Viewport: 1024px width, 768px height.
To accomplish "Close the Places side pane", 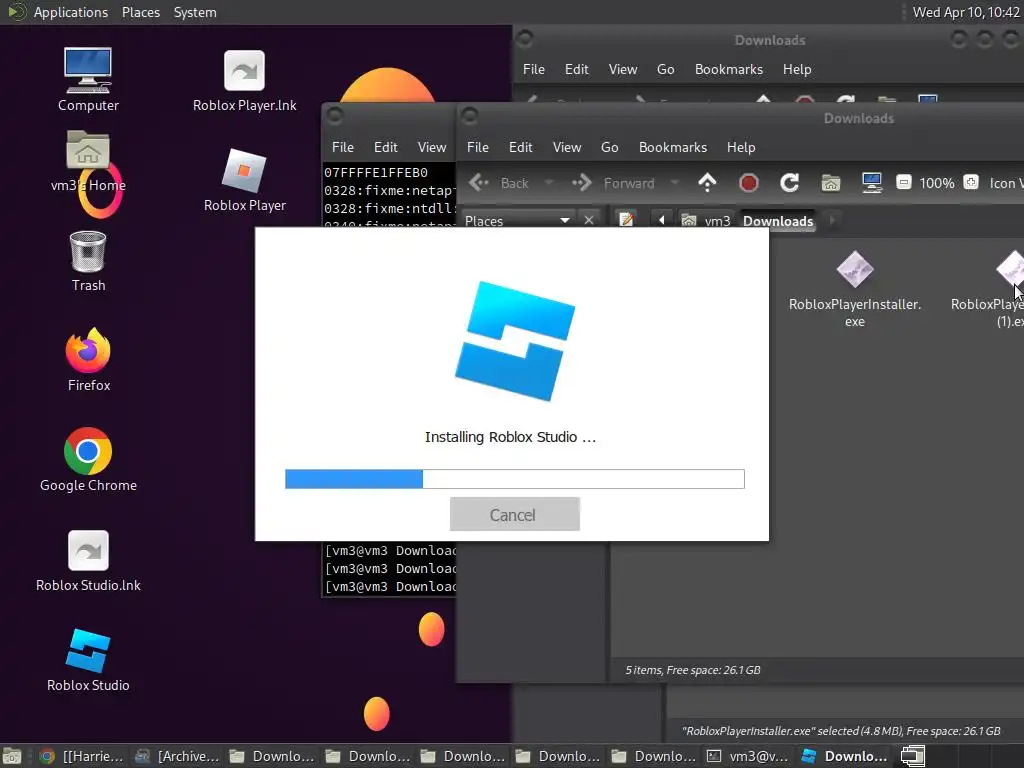I will click(589, 220).
